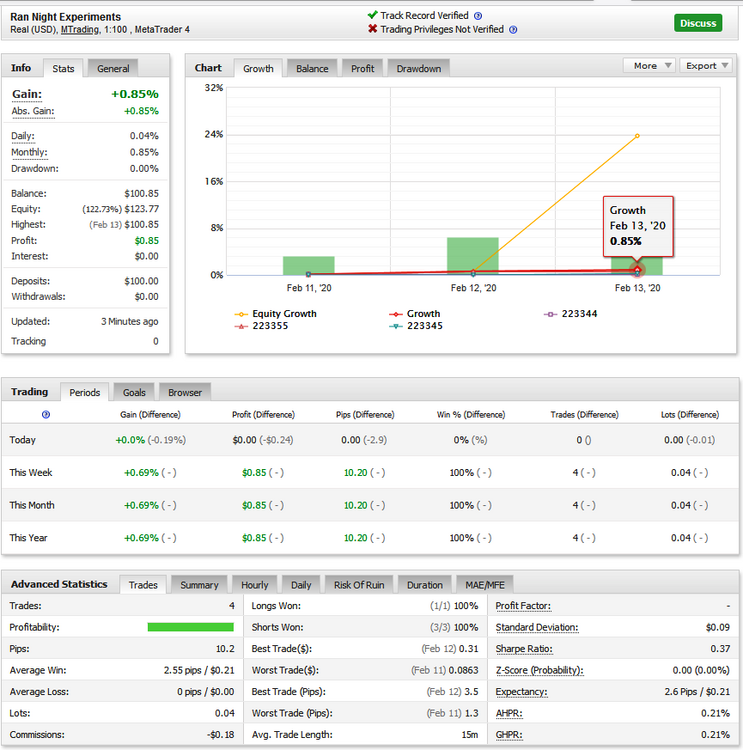743x750 pixels.
Task: Click the Ran Night Experiments title
Action: [x=66, y=17]
